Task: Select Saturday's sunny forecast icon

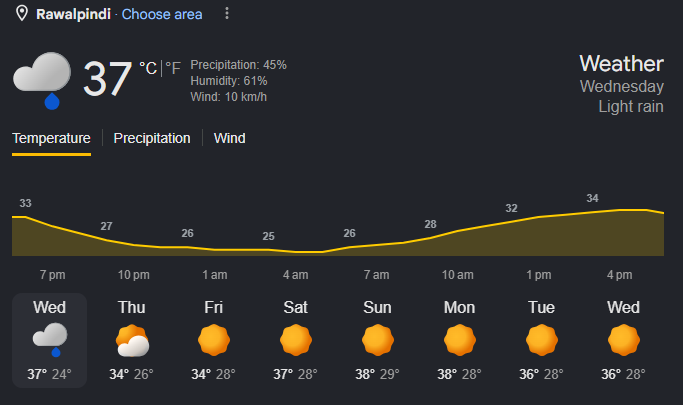Action: pos(296,340)
